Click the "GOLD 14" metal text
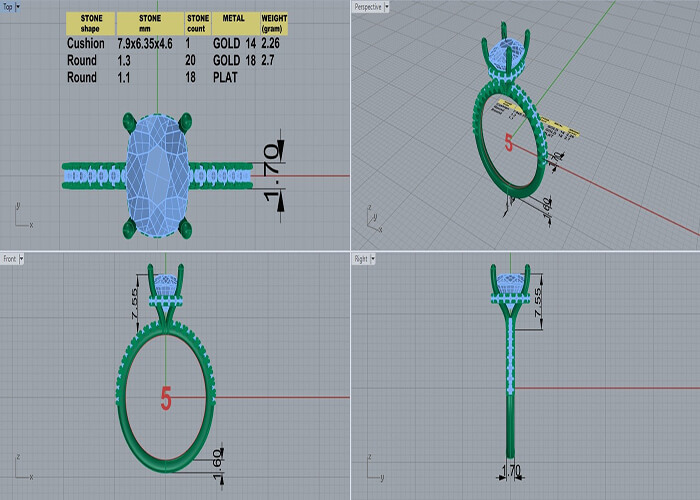 click(x=234, y=43)
